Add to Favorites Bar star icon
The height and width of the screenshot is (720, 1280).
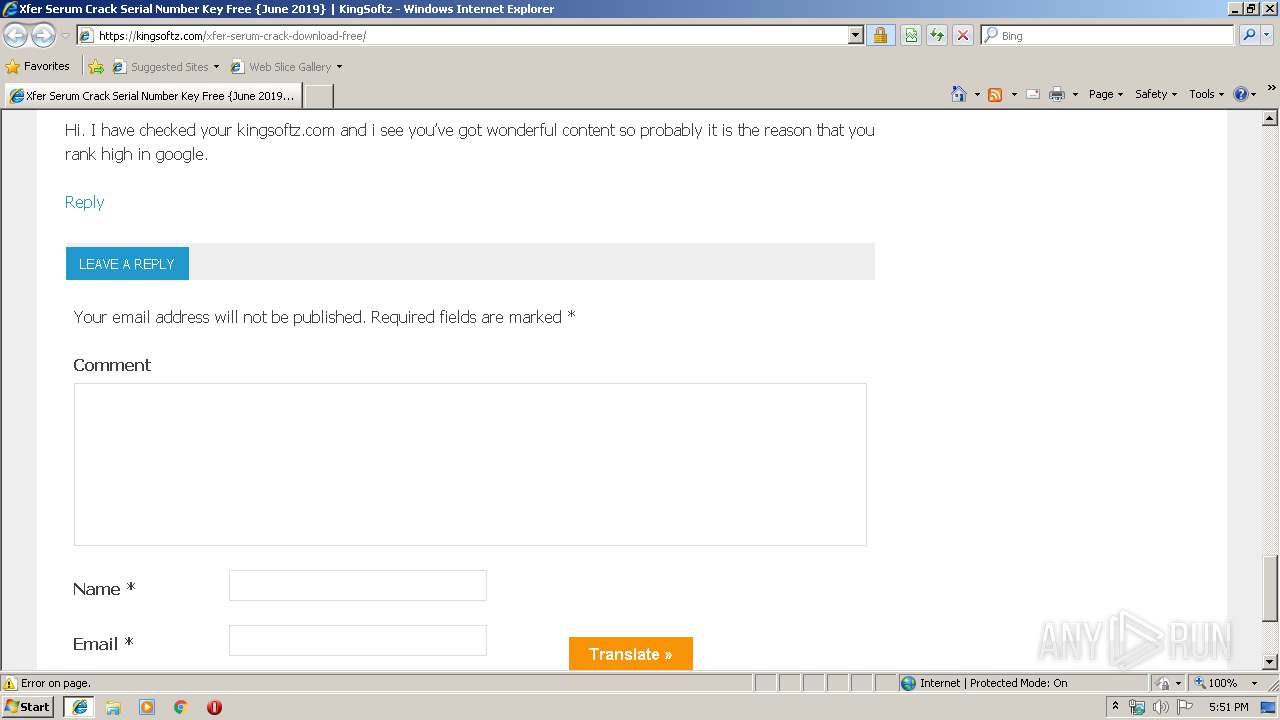click(96, 67)
